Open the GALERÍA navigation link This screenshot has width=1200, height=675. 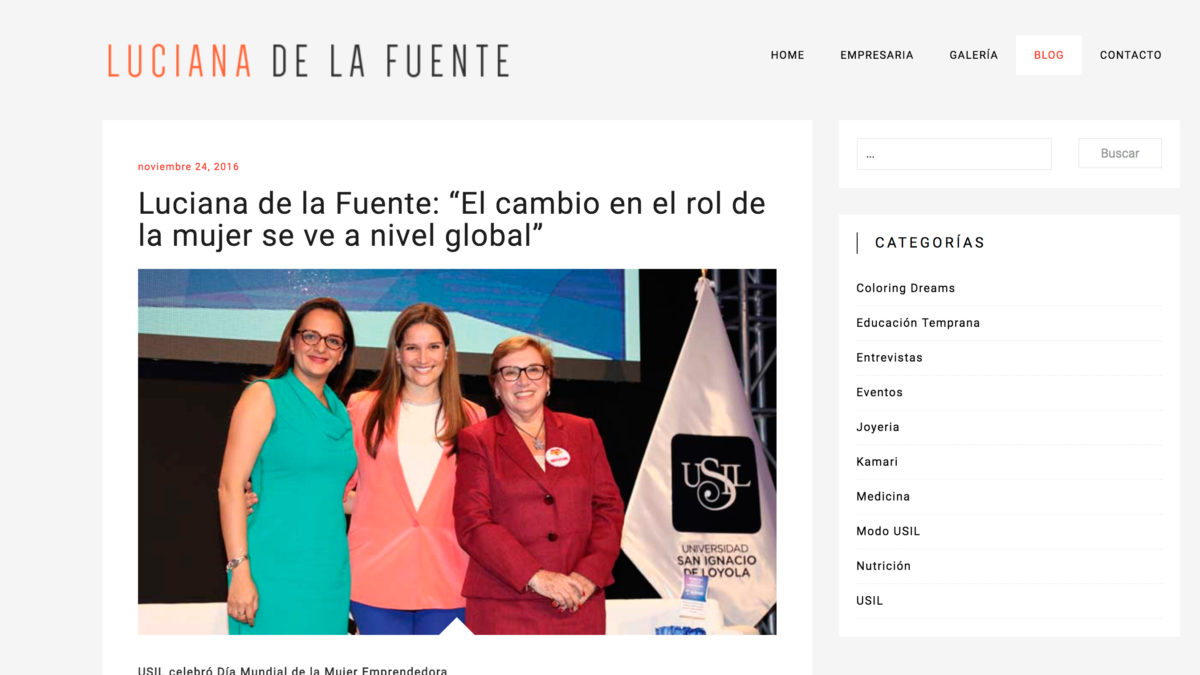(x=974, y=55)
